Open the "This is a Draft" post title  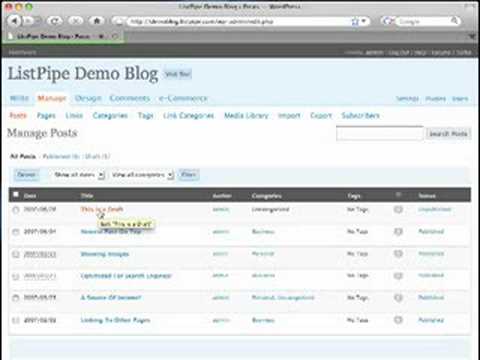[102, 209]
